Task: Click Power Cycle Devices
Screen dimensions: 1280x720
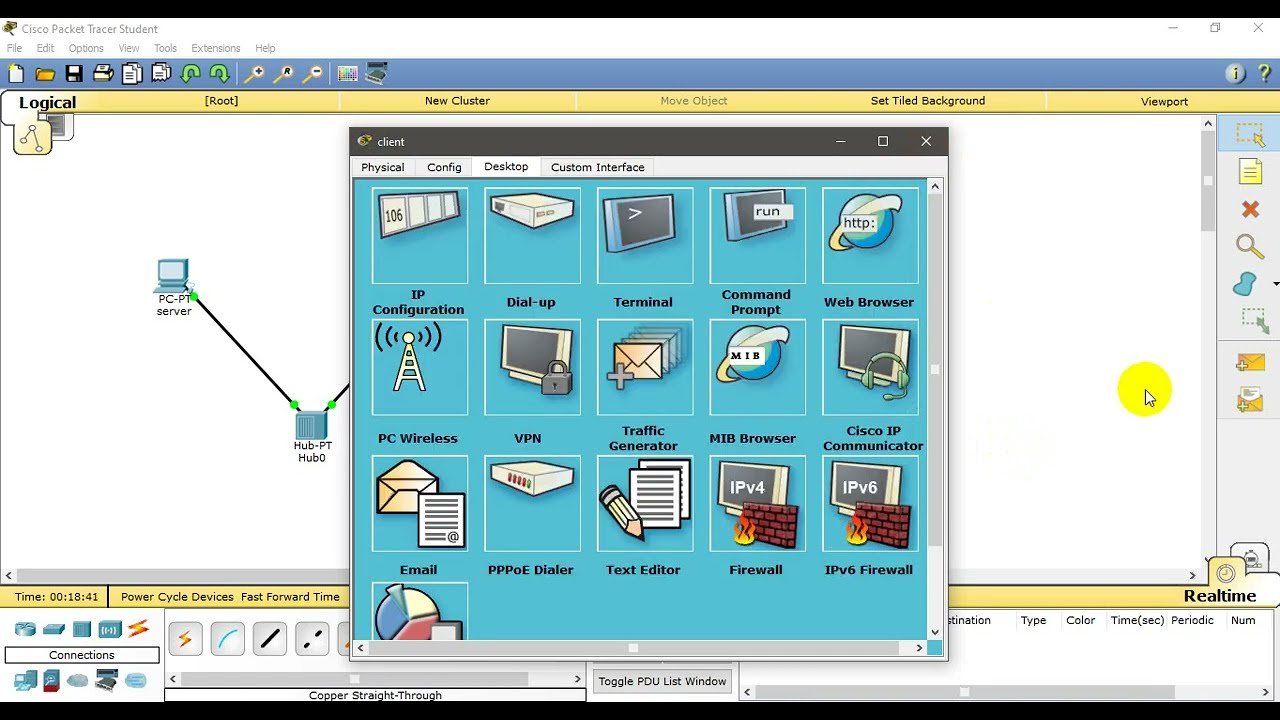Action: 177,596
